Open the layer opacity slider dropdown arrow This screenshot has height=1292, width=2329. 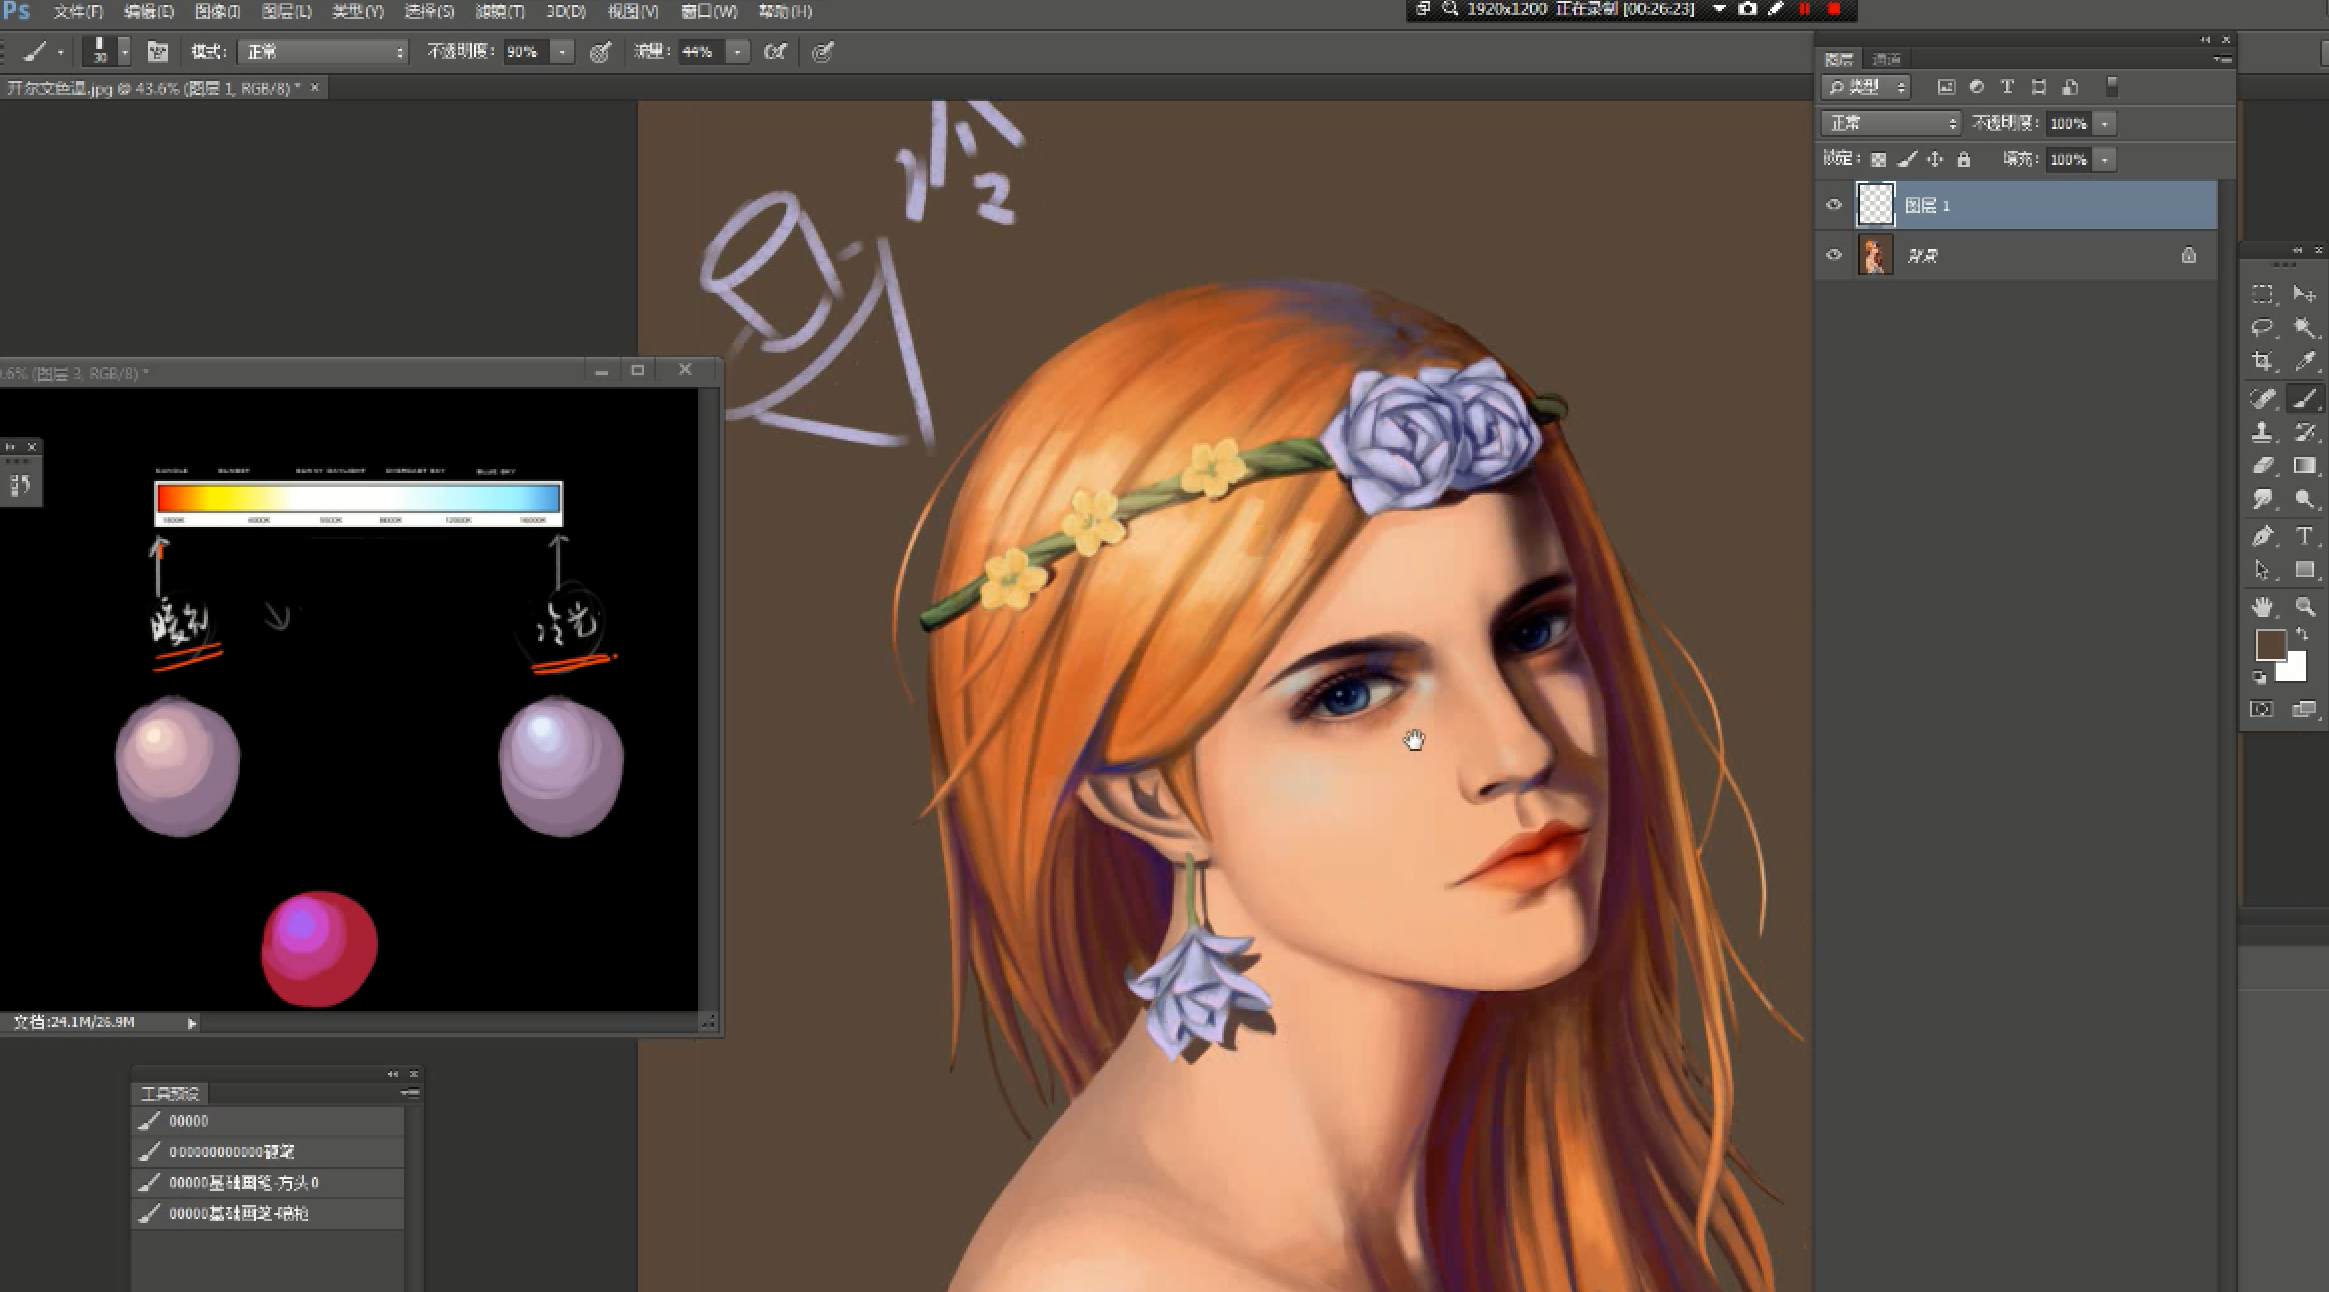pos(2105,124)
